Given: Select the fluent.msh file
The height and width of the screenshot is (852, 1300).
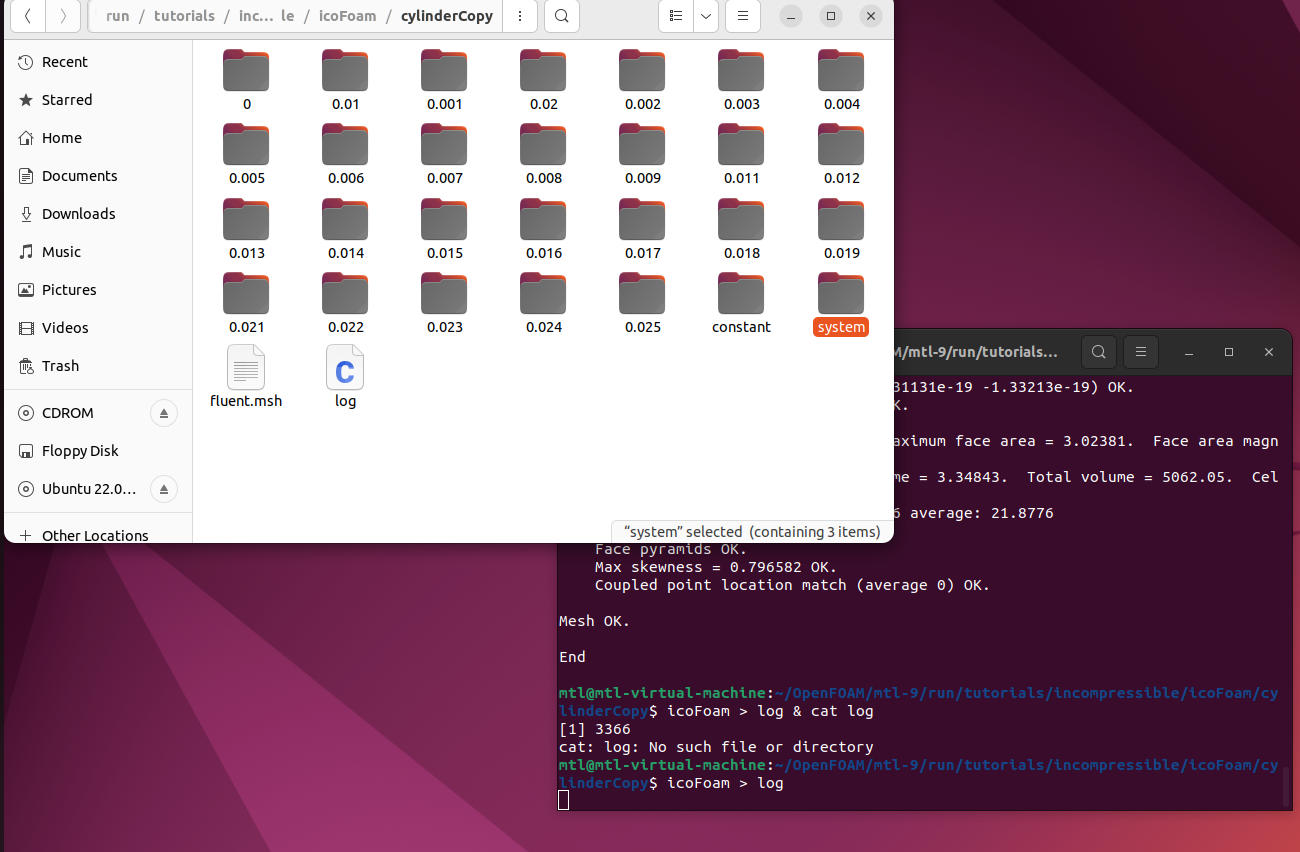Looking at the screenshot, I should click(246, 376).
